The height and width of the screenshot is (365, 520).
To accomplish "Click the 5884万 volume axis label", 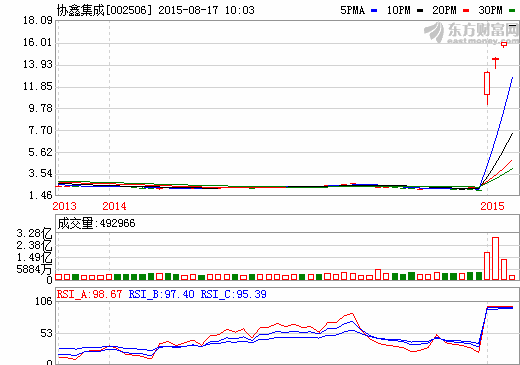I will pos(34,269).
